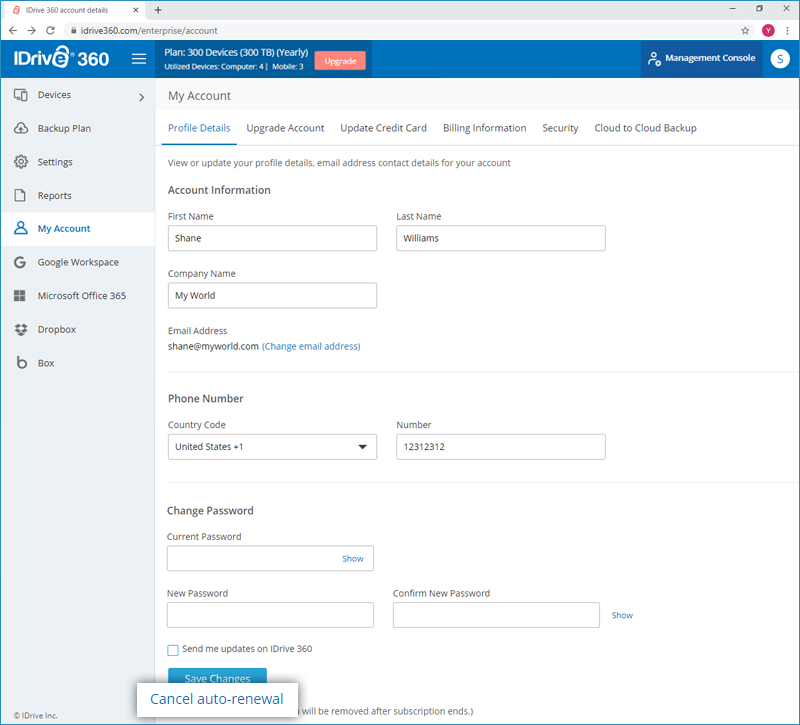Show the Current Password text

[352, 559]
